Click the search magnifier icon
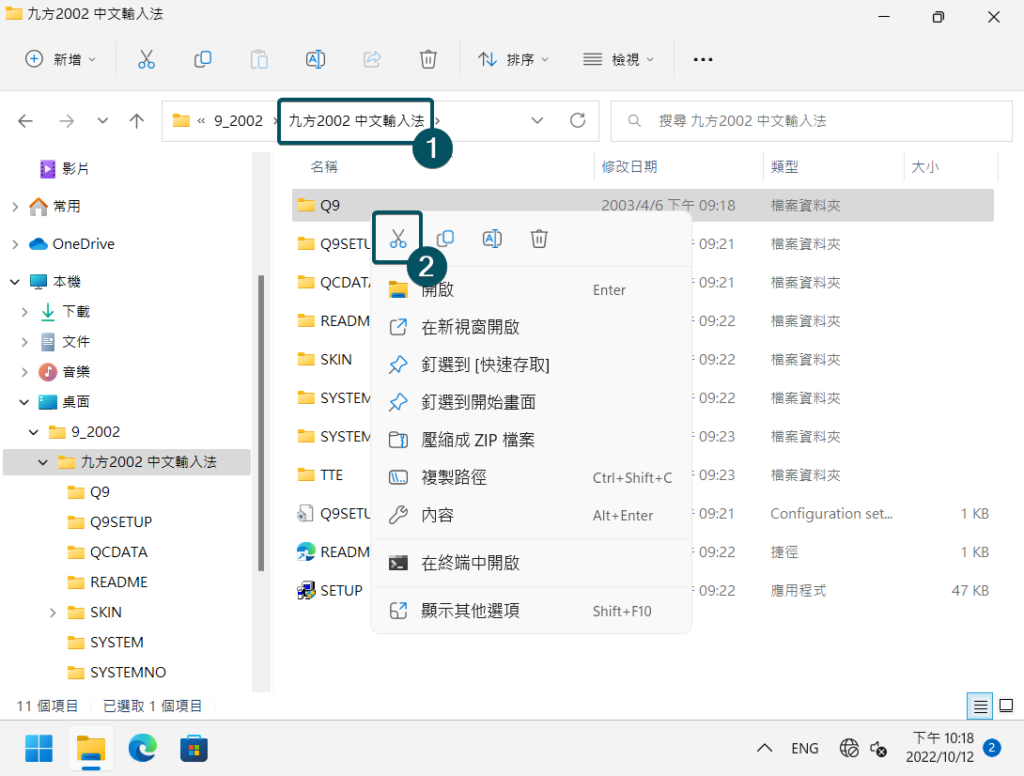Viewport: 1024px width, 776px height. tap(634, 121)
